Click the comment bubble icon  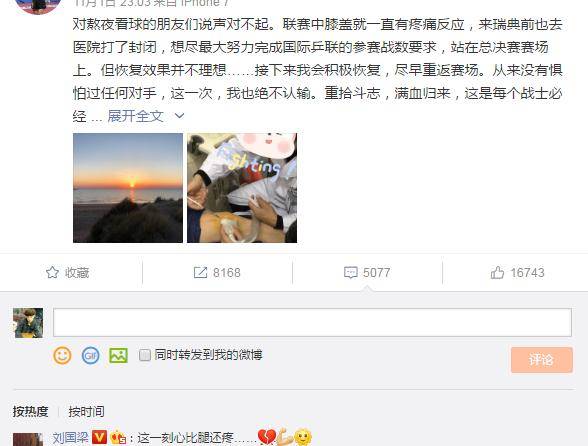point(351,272)
